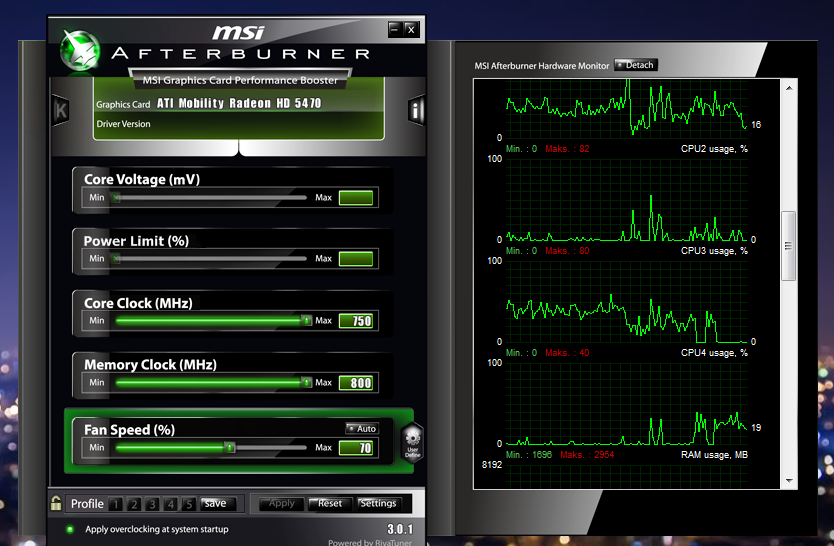The width and height of the screenshot is (834, 546).
Task: Edit the Core Clock value 750
Action: click(x=356, y=321)
